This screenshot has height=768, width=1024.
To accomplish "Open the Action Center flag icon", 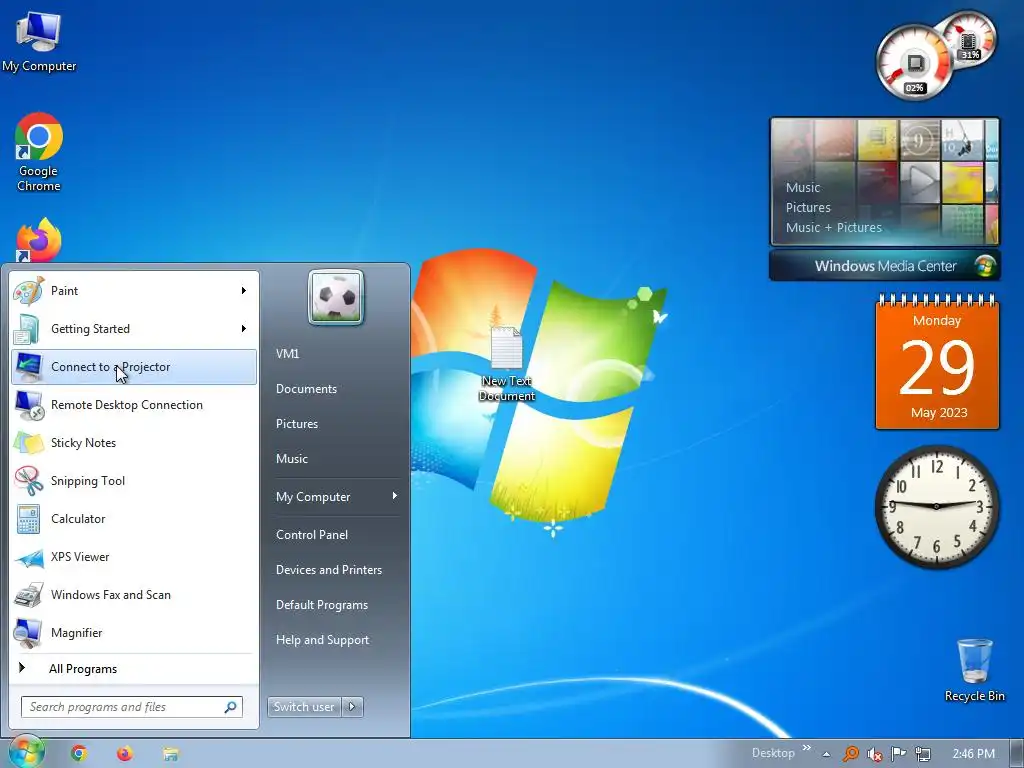I will tap(899, 754).
